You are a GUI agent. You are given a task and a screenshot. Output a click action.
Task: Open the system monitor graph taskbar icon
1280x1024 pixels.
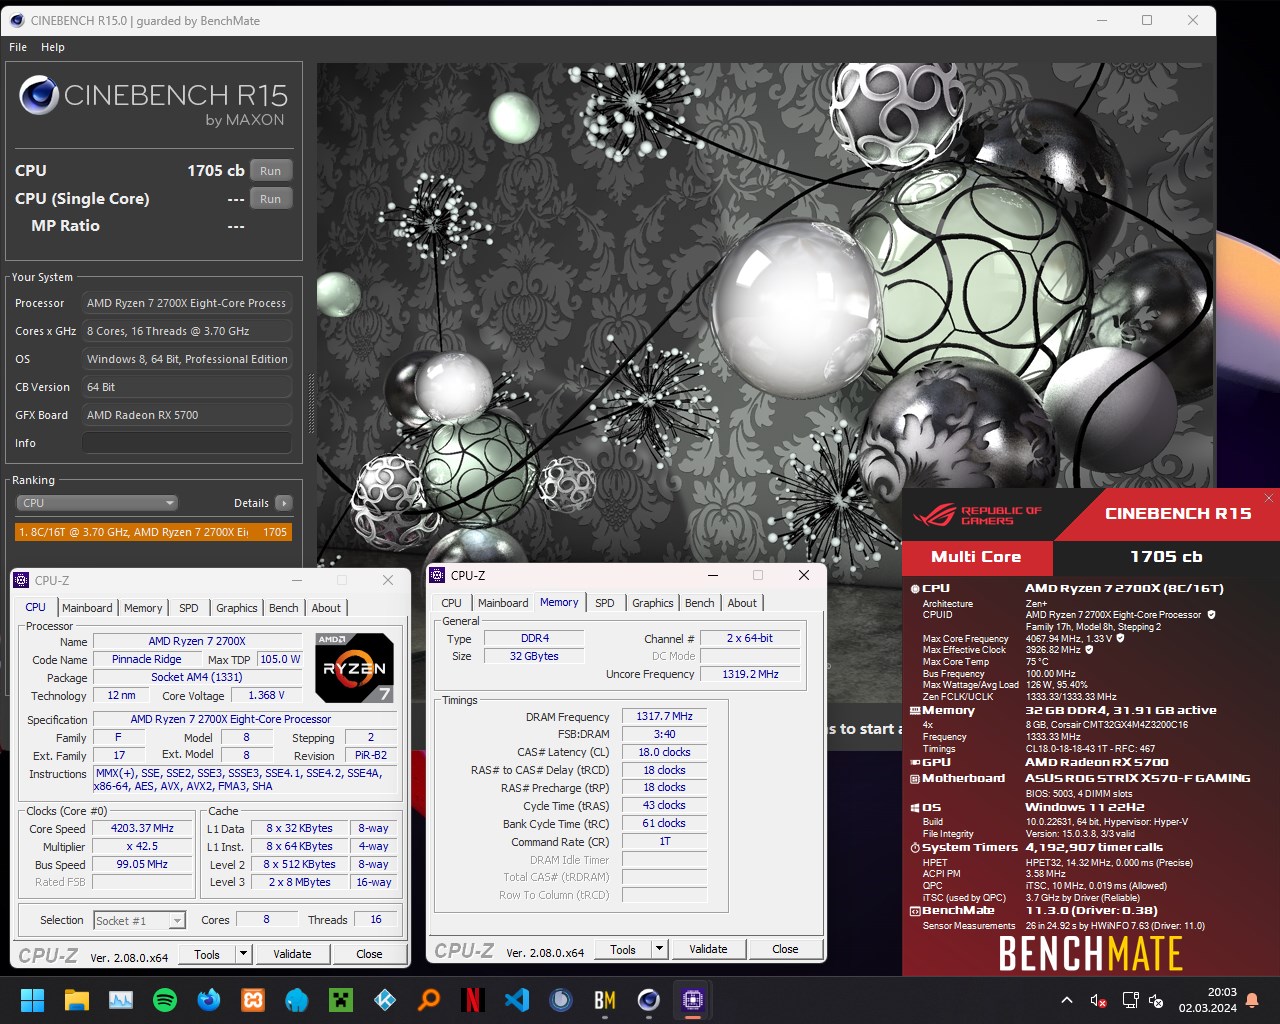point(121,999)
